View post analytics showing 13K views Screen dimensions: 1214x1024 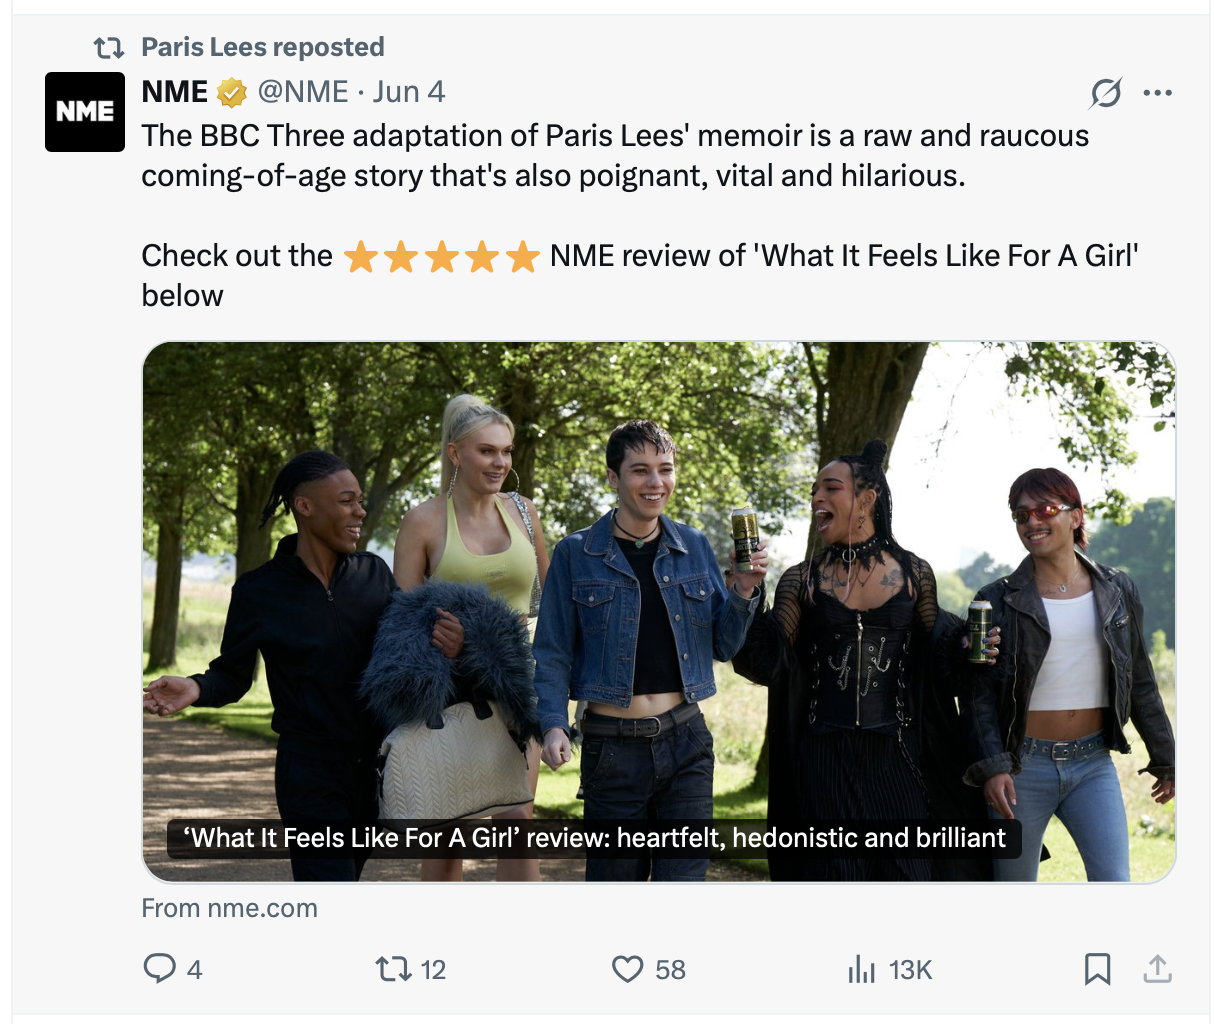(x=862, y=969)
